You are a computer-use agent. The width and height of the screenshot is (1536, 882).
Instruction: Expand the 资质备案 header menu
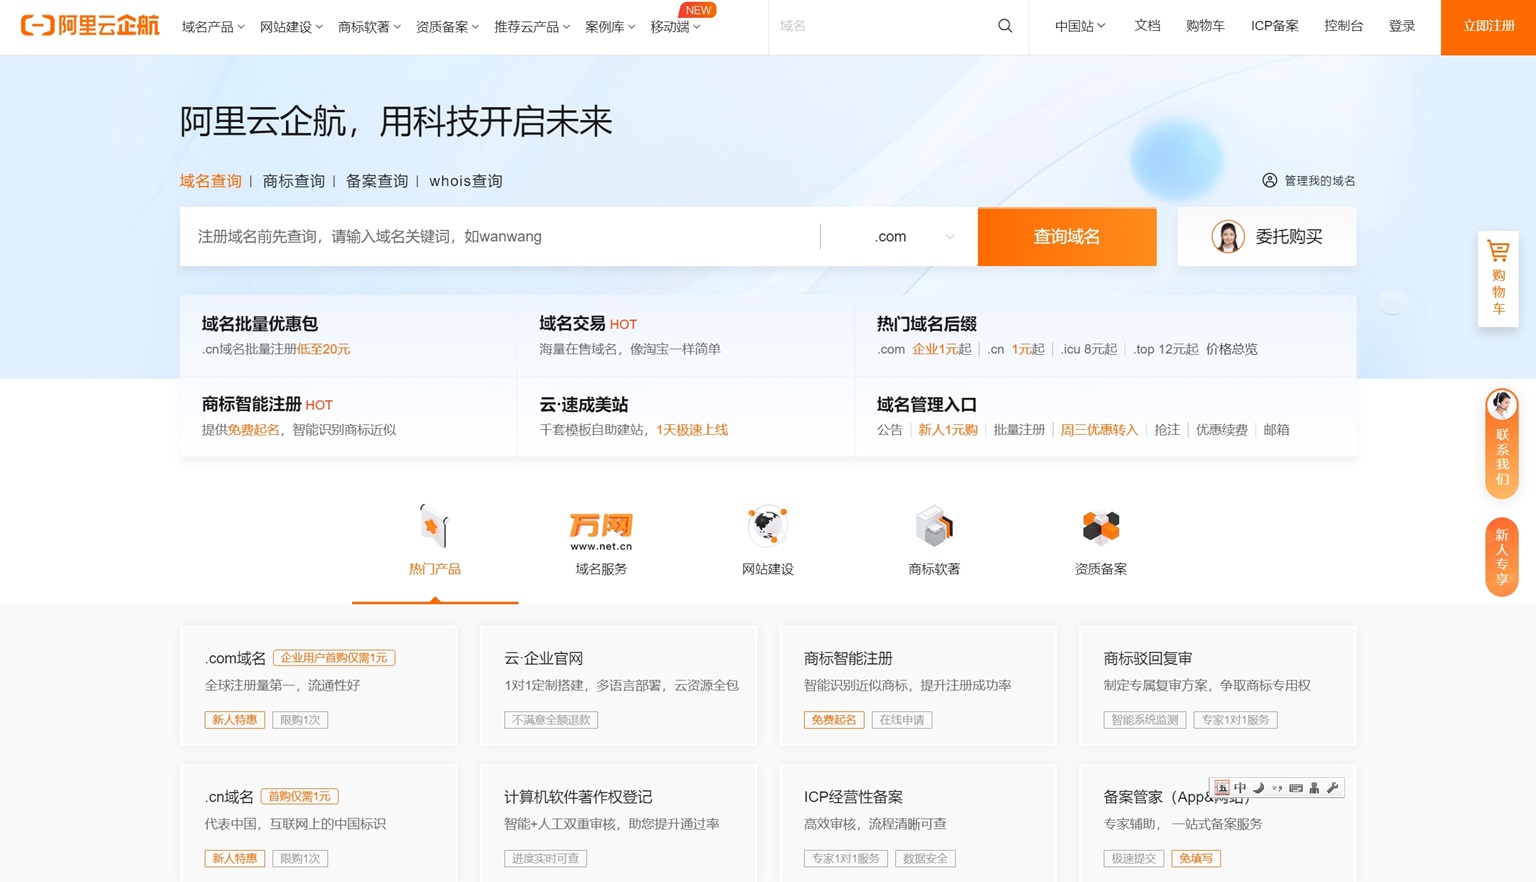coord(447,27)
